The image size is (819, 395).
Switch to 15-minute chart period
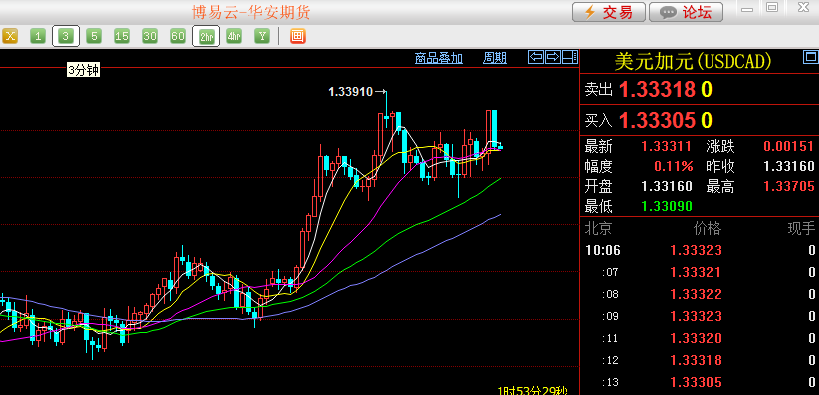tap(122, 36)
